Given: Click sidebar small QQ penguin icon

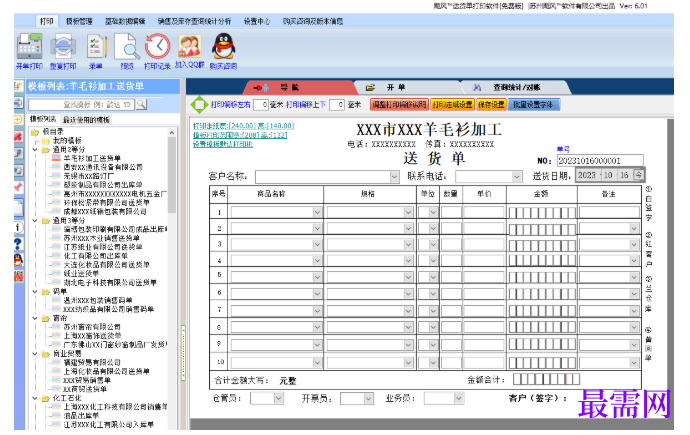Looking at the screenshot, I should tap(18, 260).
